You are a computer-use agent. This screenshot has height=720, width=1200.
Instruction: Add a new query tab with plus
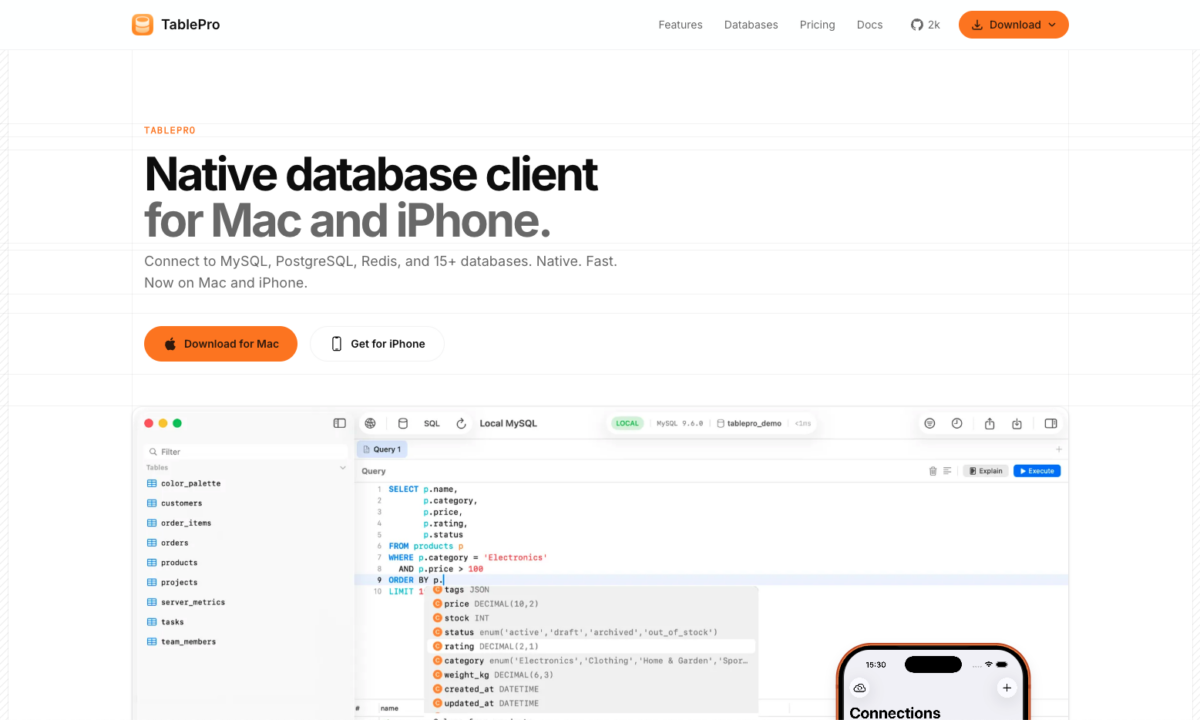pos(1059,449)
